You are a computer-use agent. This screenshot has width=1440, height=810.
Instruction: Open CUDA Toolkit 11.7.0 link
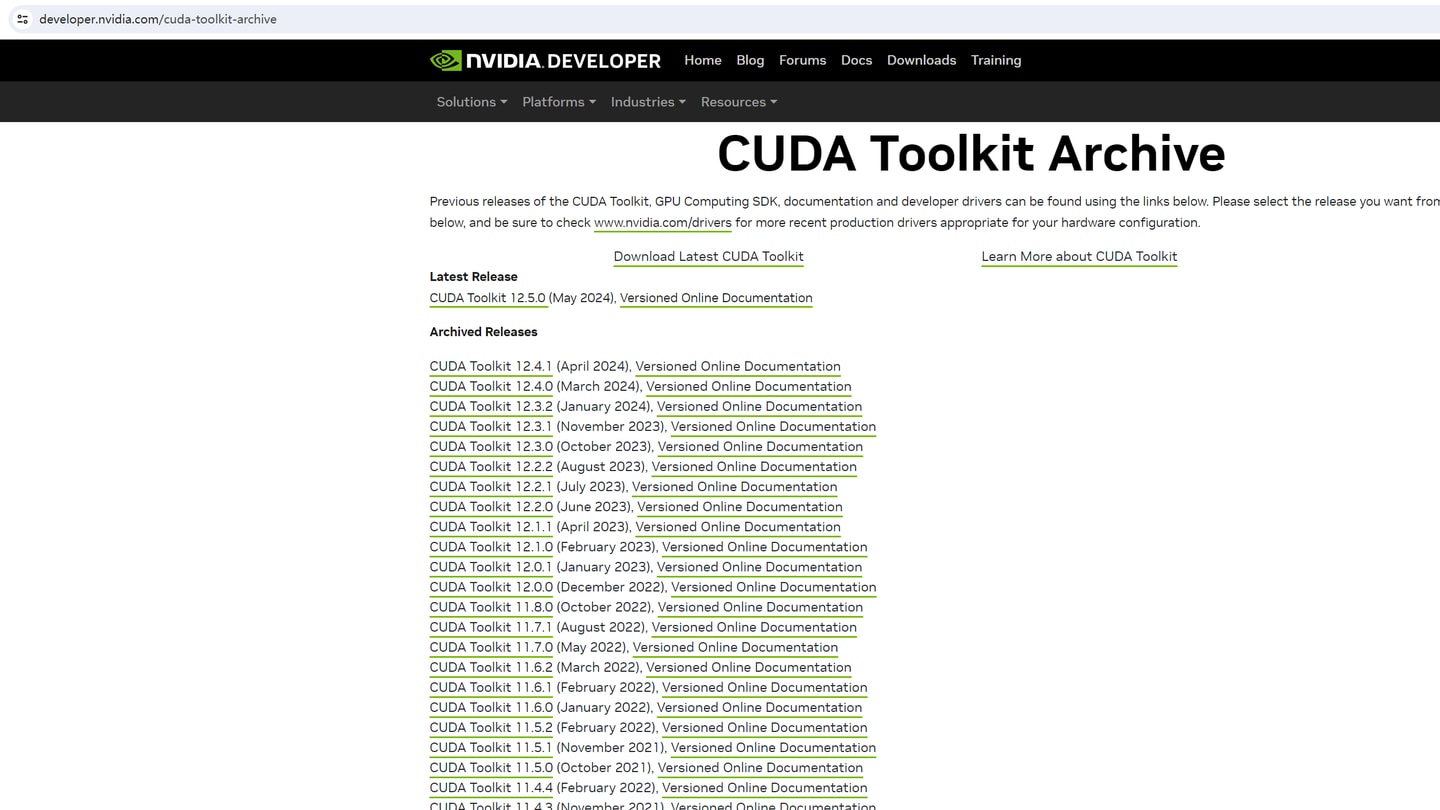click(491, 646)
